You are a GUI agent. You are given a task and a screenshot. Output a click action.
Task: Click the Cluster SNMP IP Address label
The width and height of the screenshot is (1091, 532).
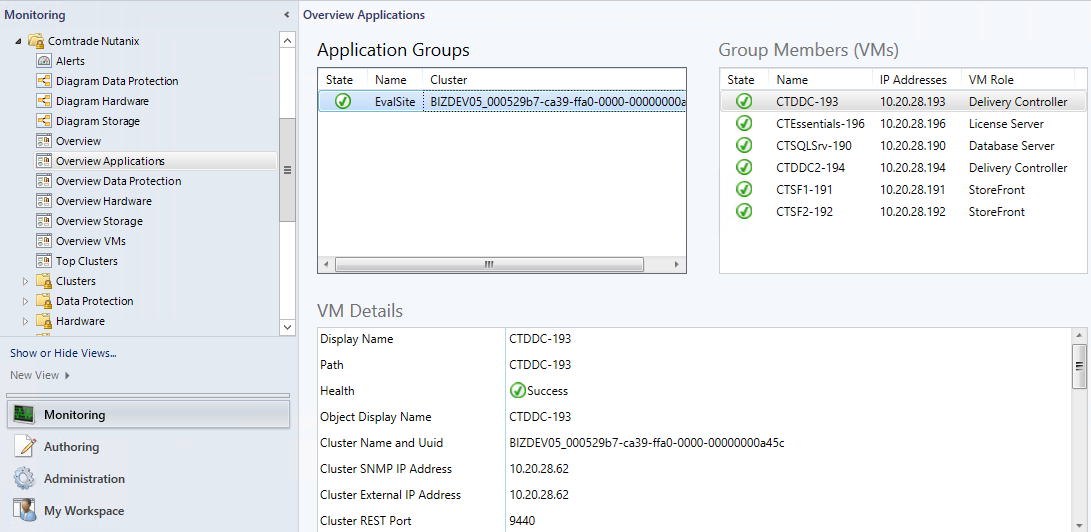click(x=386, y=469)
